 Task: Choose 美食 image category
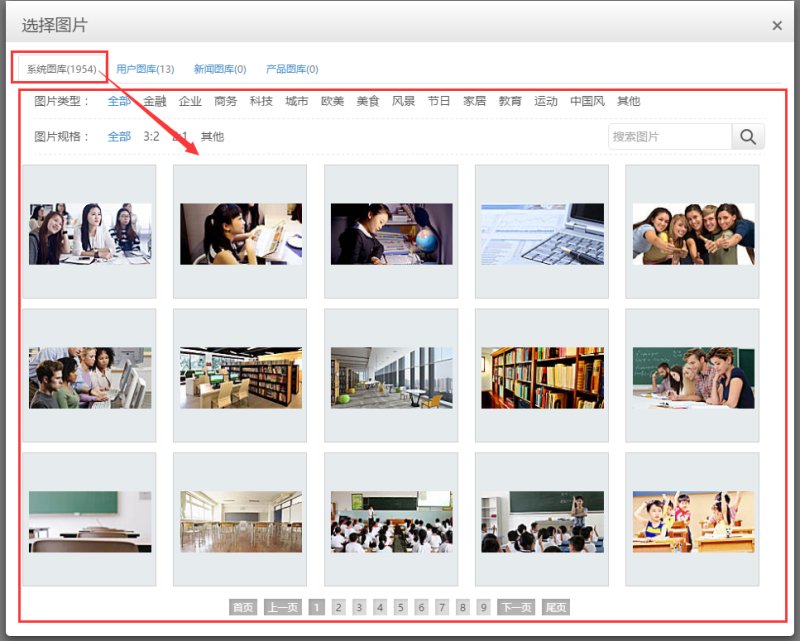(x=368, y=101)
